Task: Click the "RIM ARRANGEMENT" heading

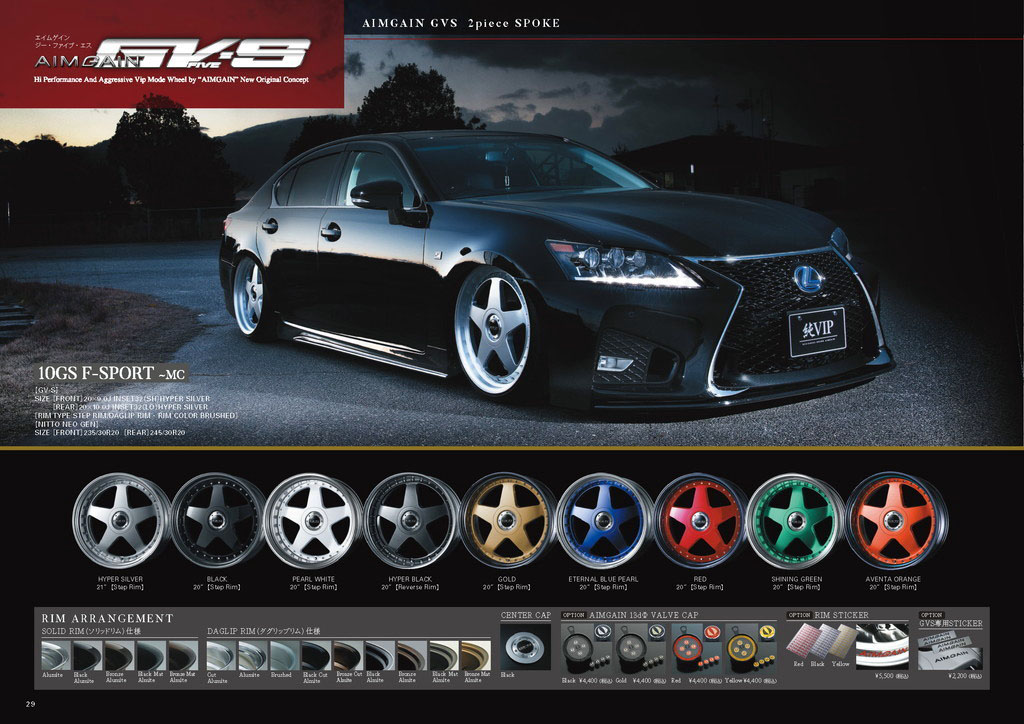Action: pyautogui.click(x=107, y=618)
